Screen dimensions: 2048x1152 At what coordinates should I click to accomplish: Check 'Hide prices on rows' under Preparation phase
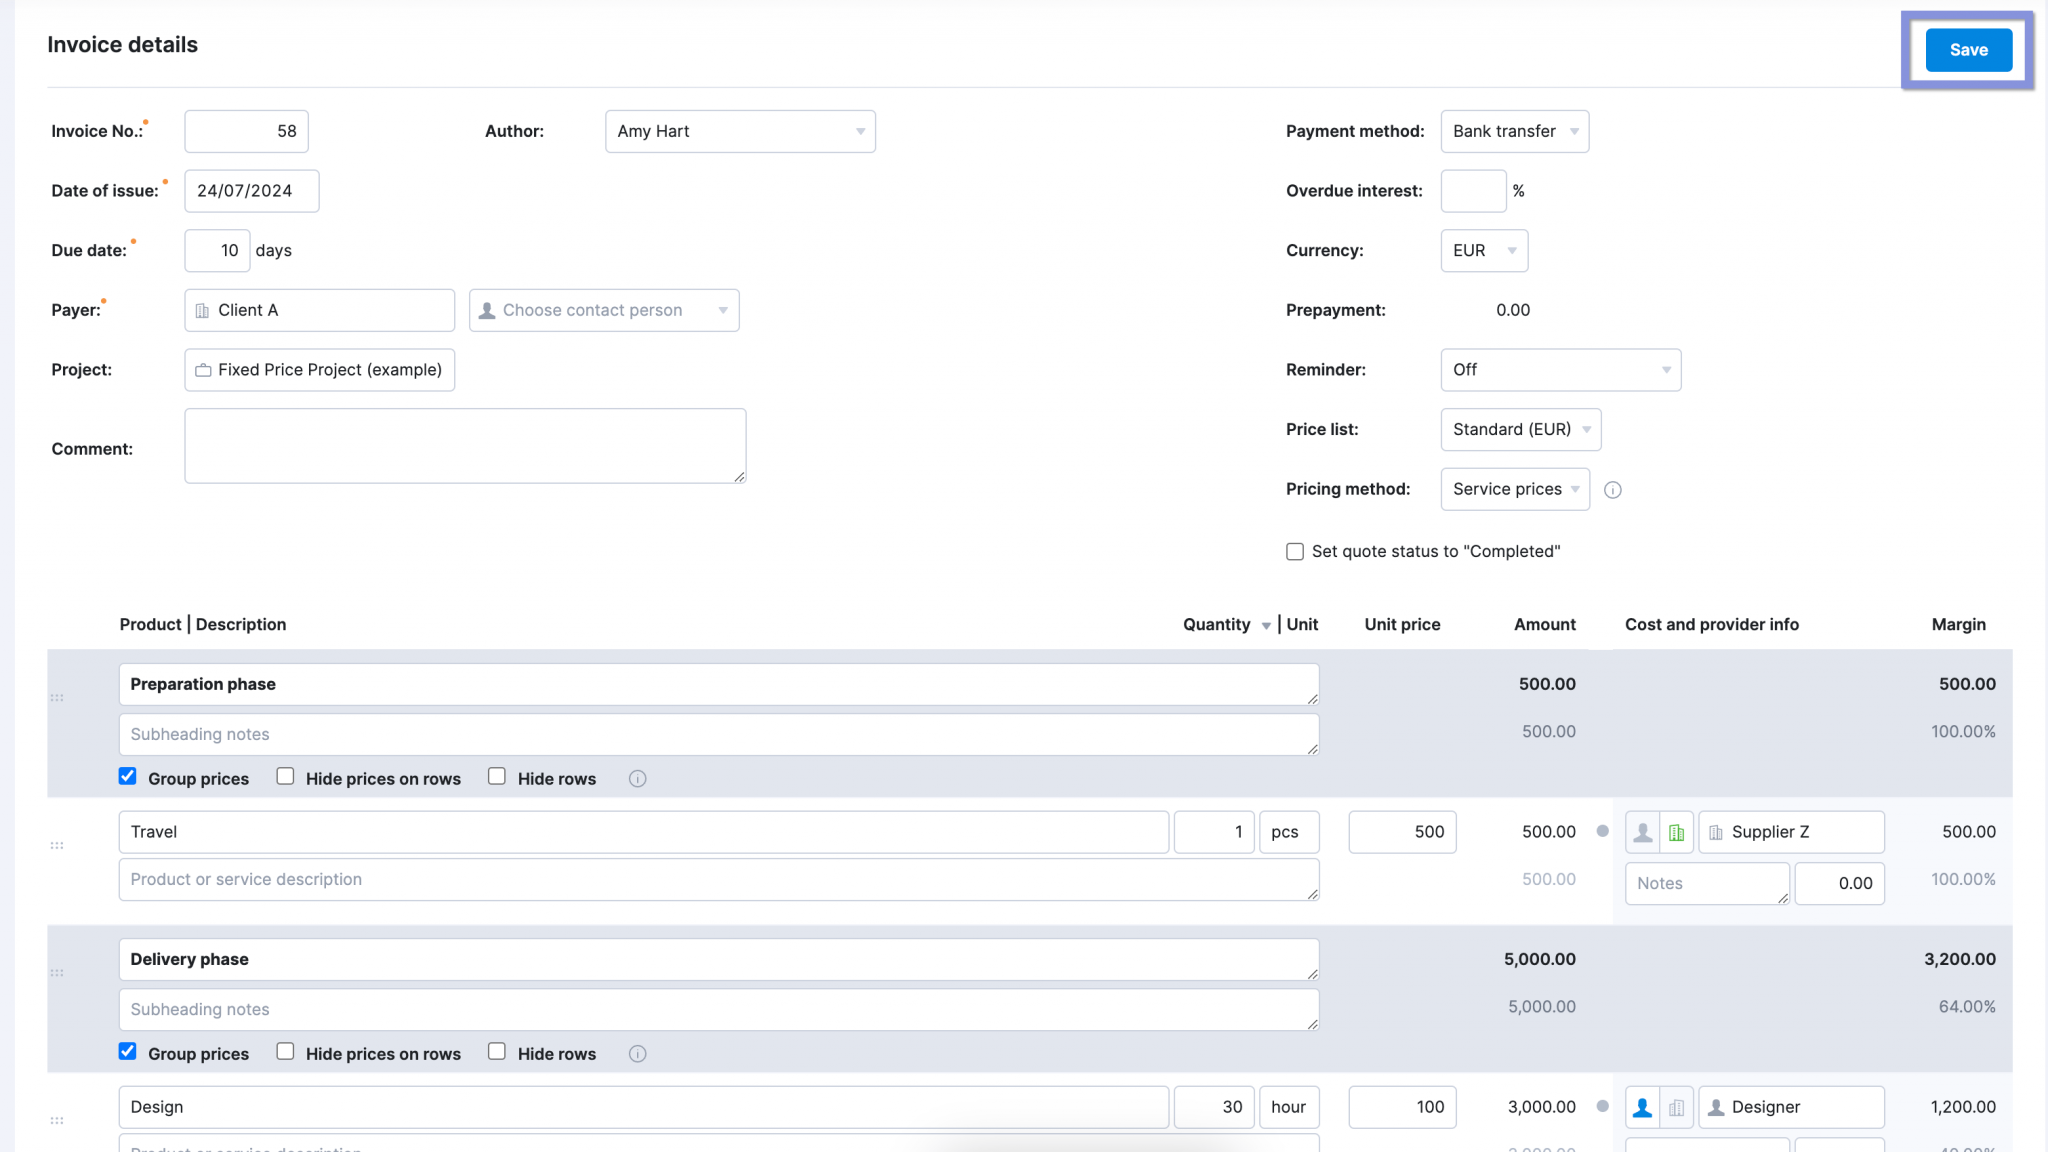[x=285, y=776]
